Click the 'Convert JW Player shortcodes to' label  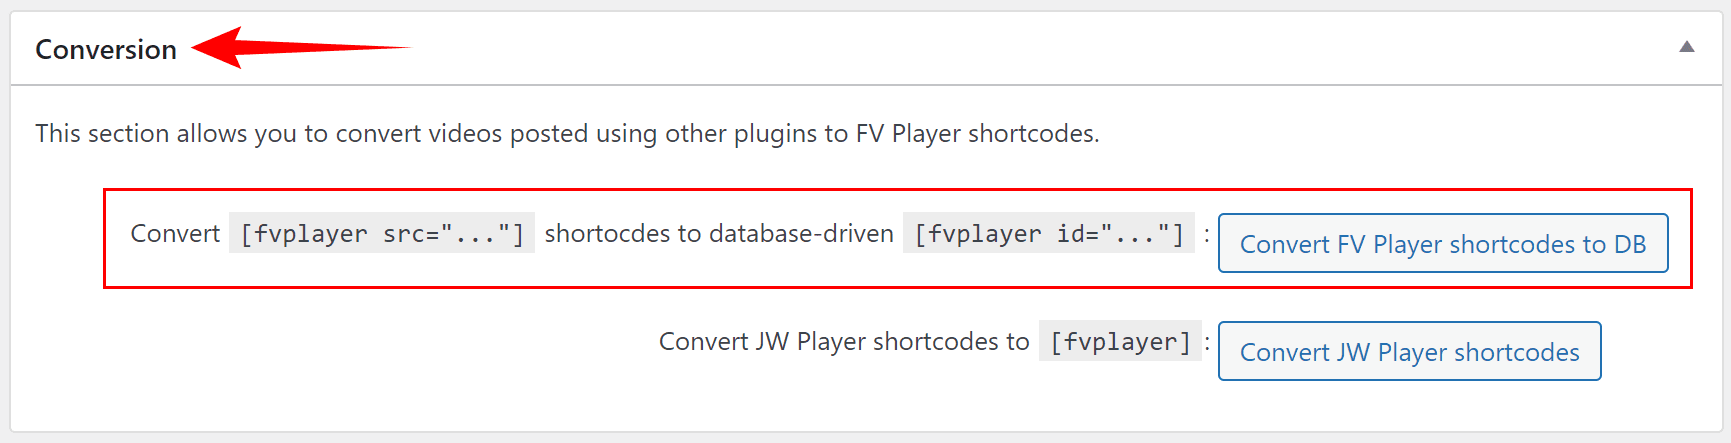point(844,341)
